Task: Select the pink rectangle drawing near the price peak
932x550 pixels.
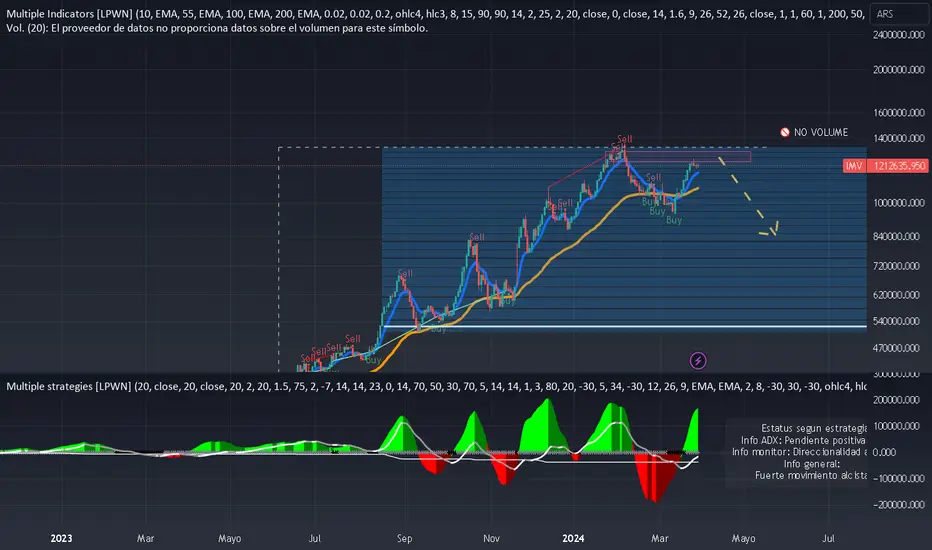Action: (x=678, y=156)
